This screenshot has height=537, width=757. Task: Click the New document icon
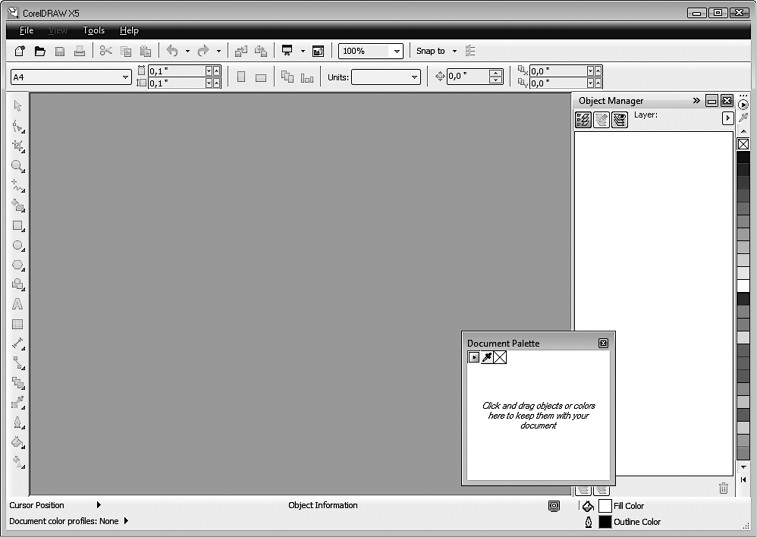pos(20,51)
